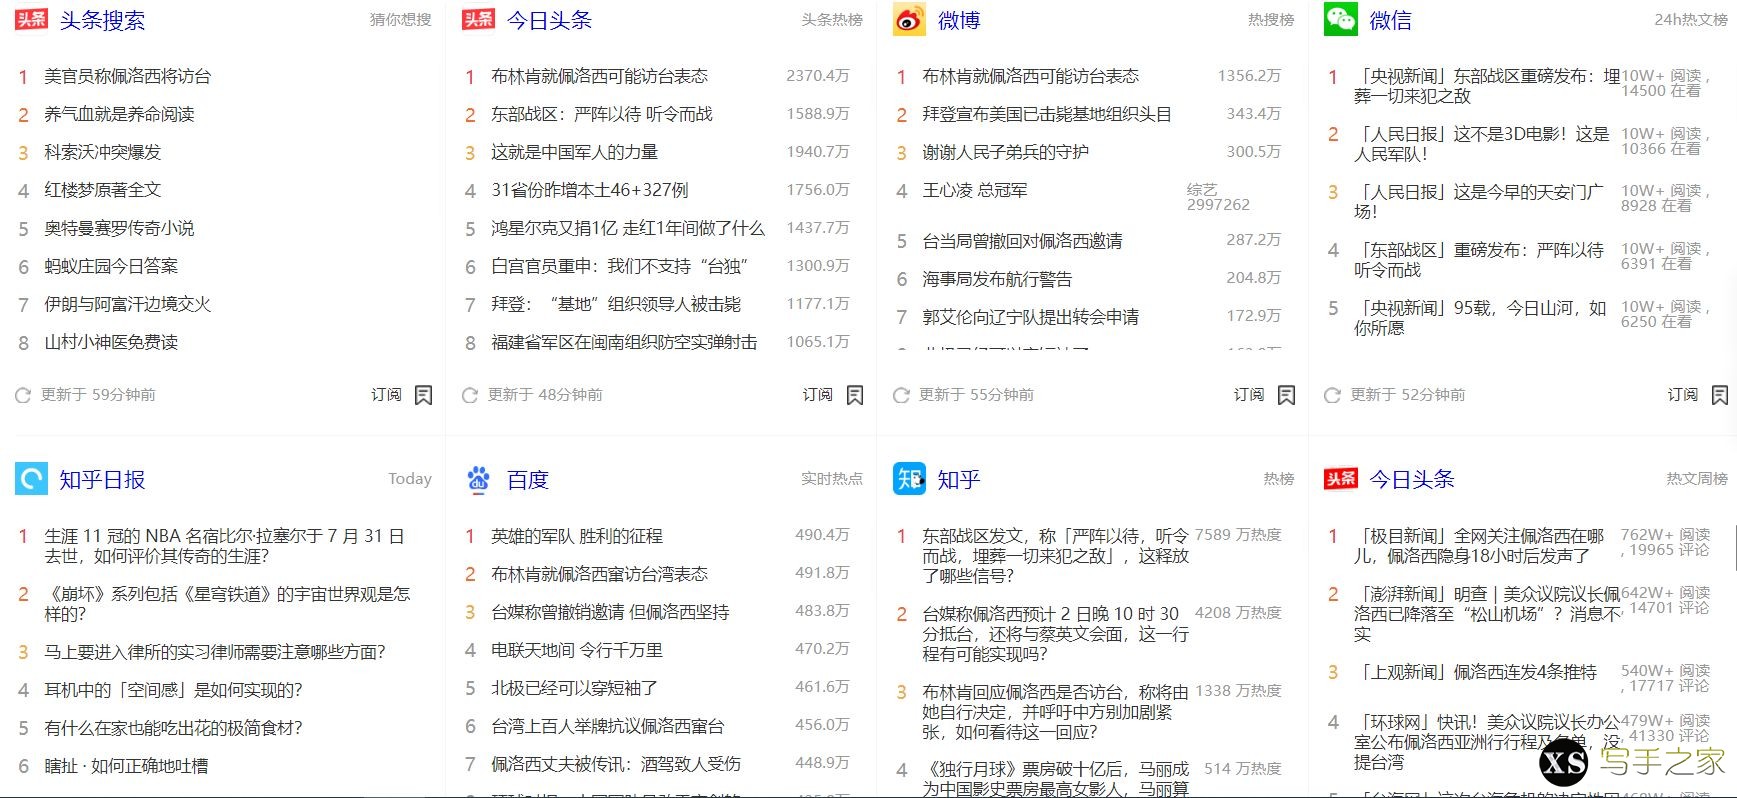Open the 百度 title link

pyautogui.click(x=528, y=480)
